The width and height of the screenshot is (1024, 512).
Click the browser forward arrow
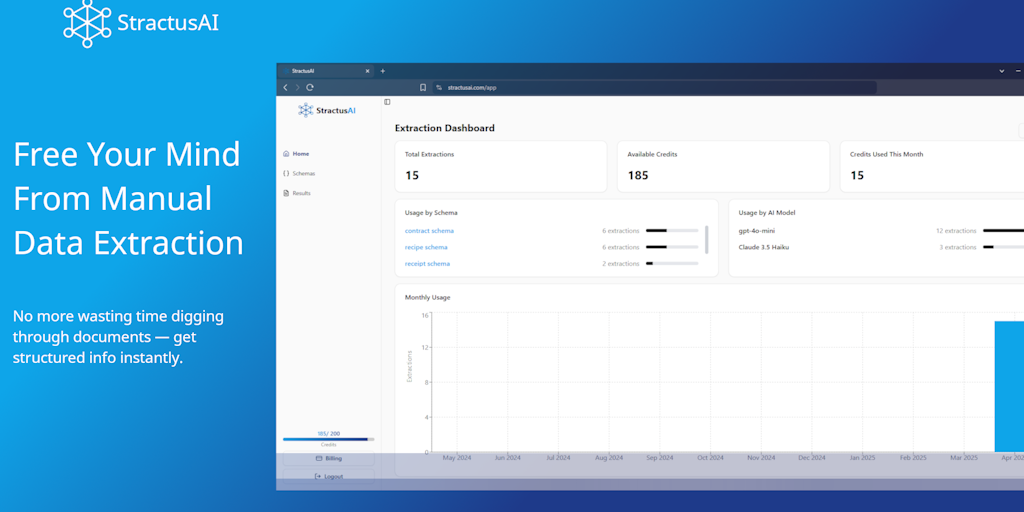click(298, 88)
